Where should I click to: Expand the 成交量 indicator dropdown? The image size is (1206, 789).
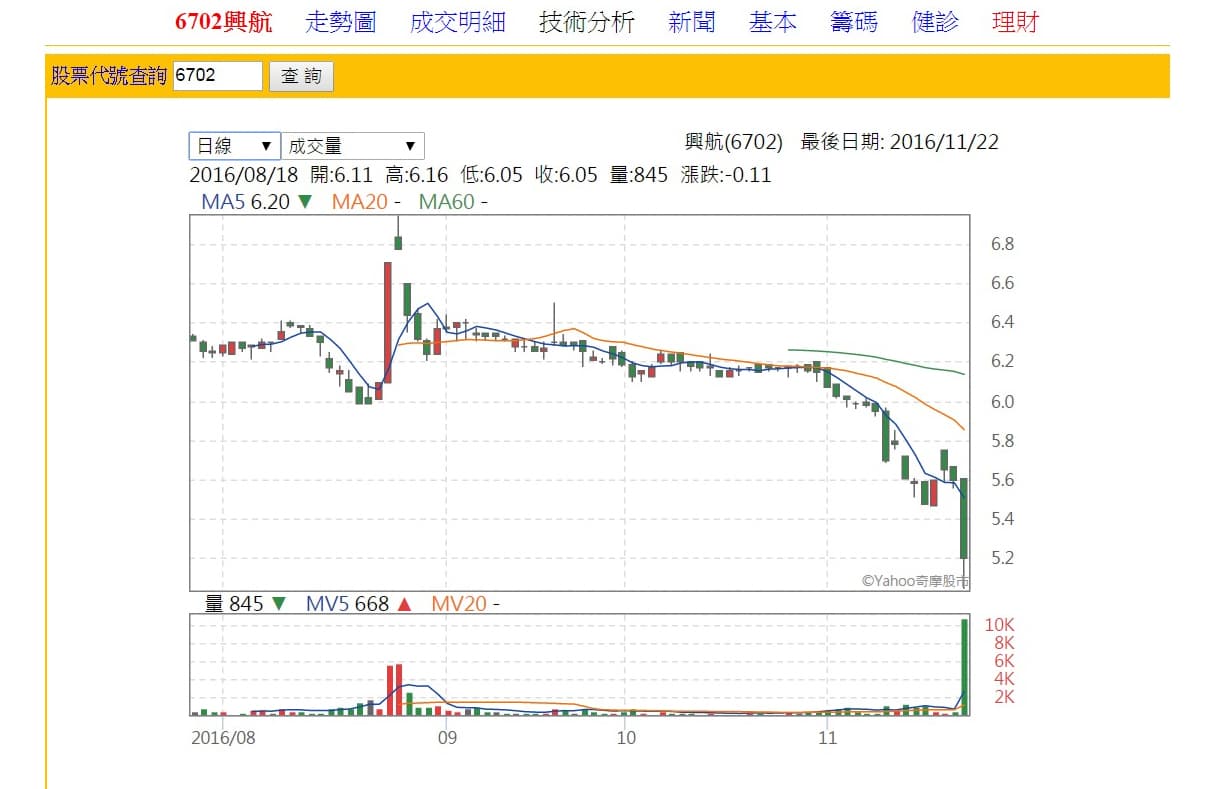click(353, 146)
